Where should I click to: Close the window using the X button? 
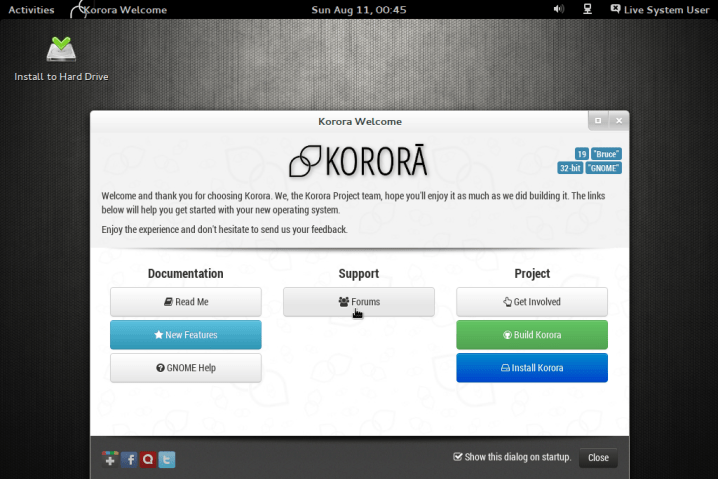pos(619,120)
